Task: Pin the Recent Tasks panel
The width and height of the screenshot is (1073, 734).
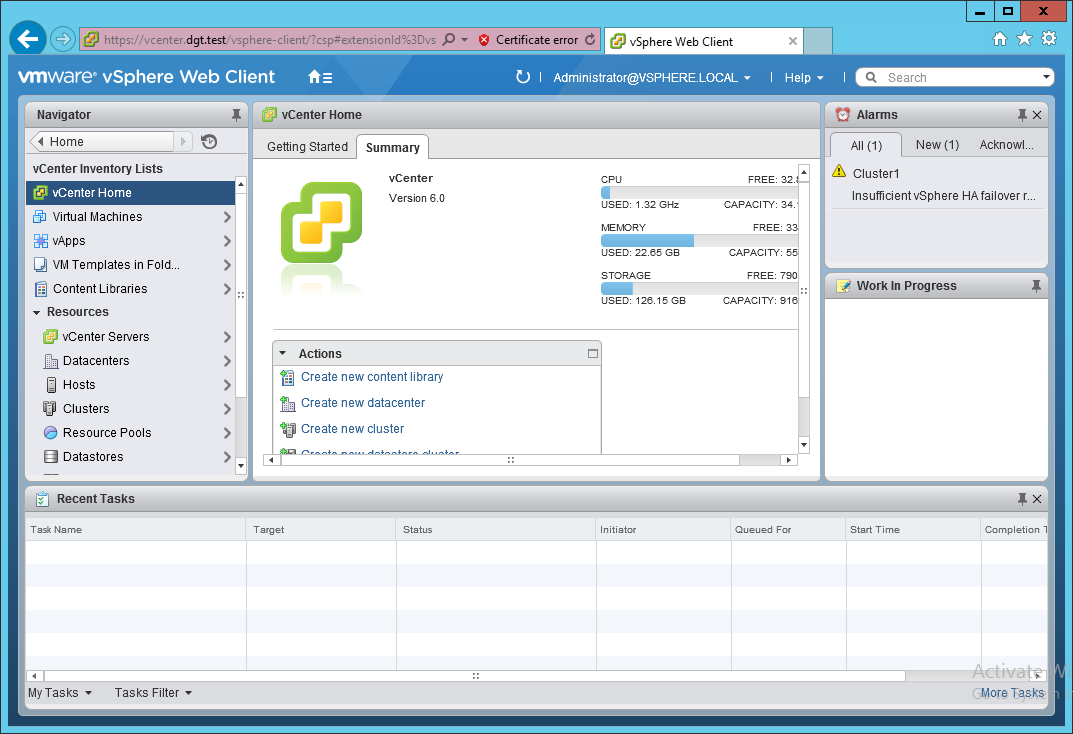Action: coord(1022,499)
